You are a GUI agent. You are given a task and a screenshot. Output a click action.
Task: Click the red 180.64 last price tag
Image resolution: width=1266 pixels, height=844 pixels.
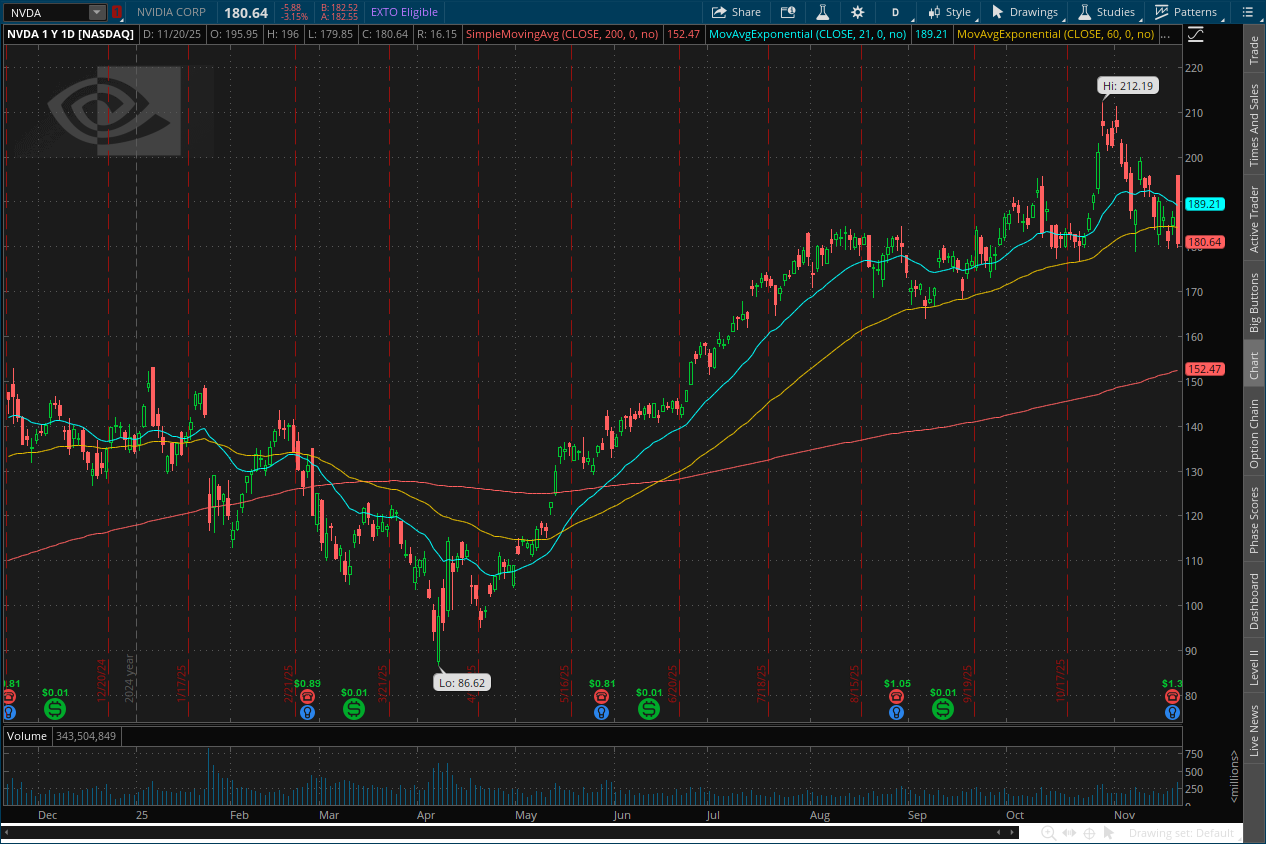click(x=1204, y=242)
